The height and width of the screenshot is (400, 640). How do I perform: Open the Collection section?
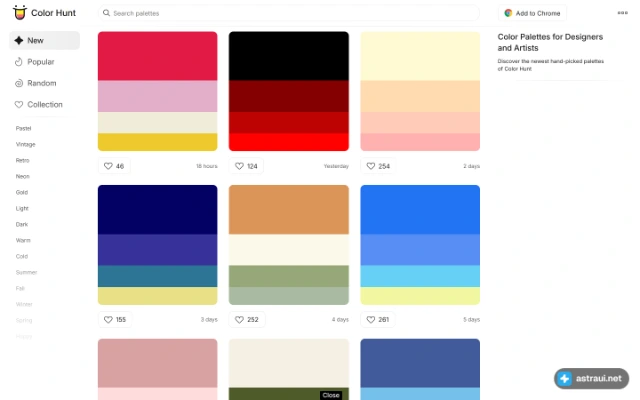pyautogui.click(x=44, y=104)
